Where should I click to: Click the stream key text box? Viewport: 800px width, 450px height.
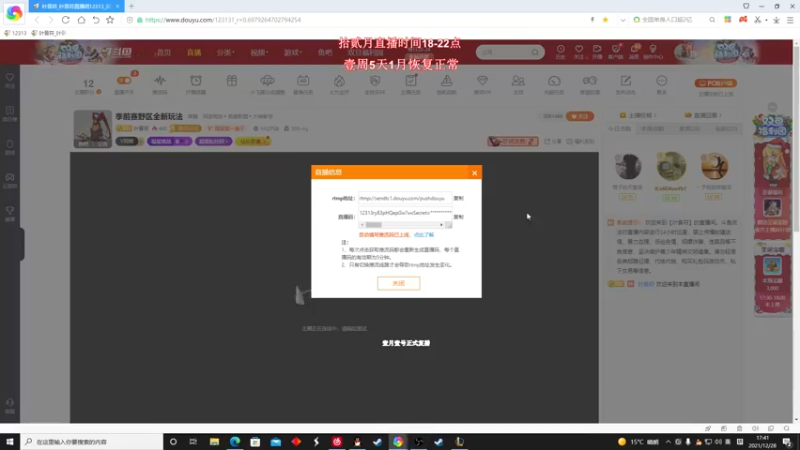(x=405, y=213)
